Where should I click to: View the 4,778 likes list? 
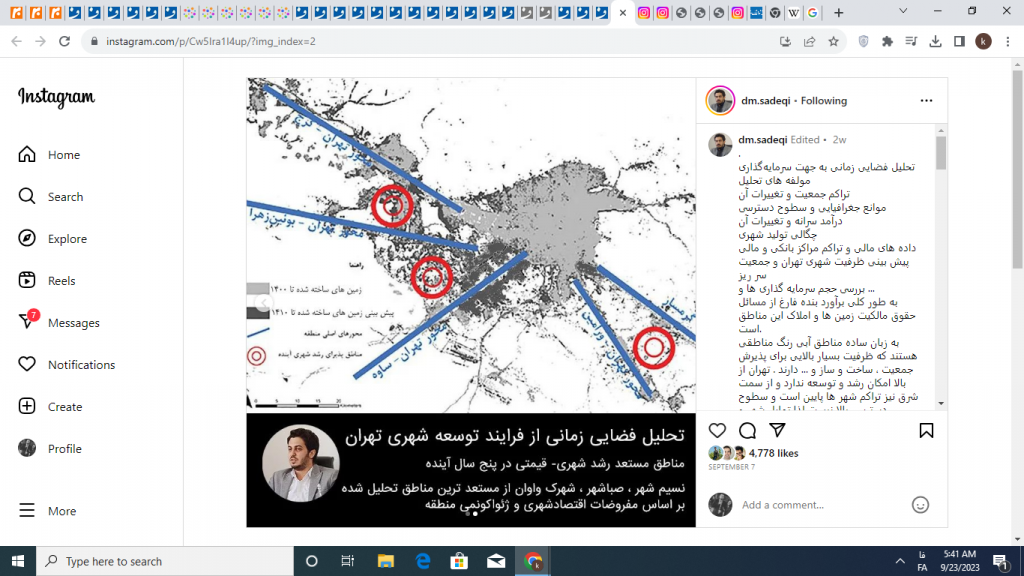tap(774, 453)
